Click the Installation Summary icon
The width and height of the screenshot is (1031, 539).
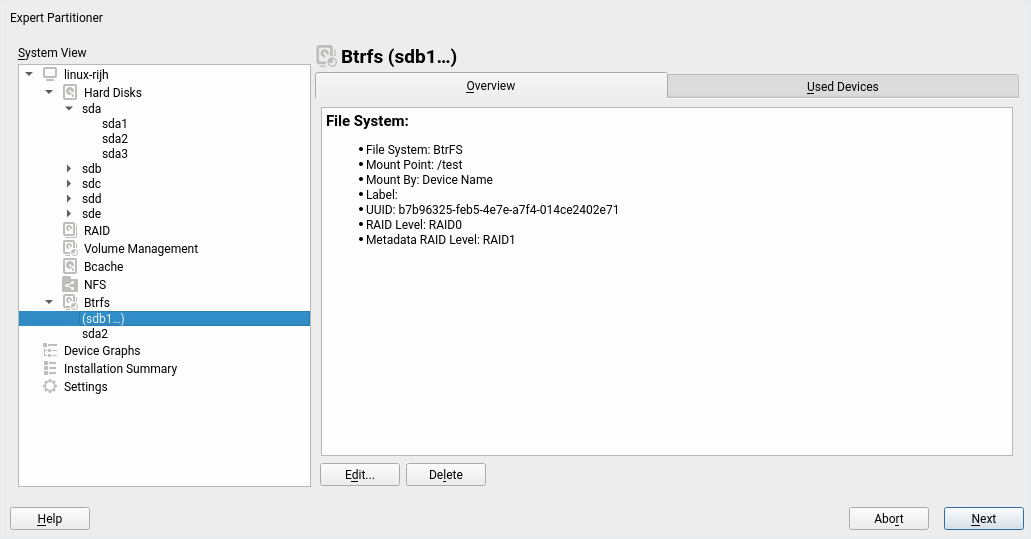tap(50, 369)
